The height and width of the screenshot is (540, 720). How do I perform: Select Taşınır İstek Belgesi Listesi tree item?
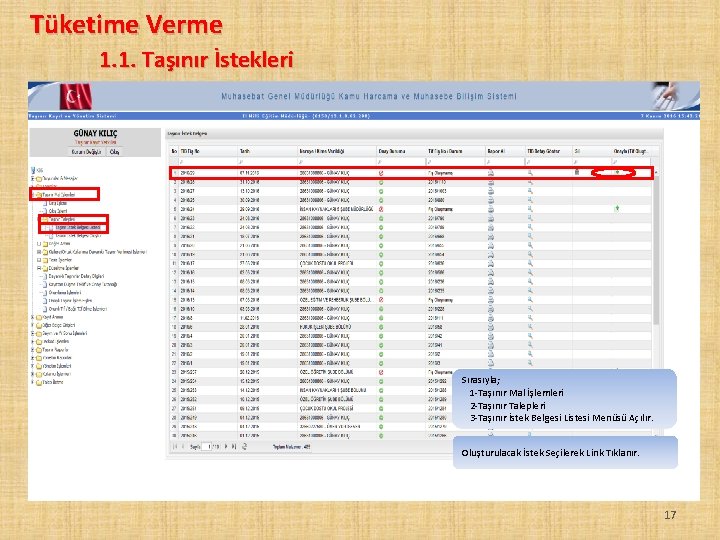click(78, 227)
